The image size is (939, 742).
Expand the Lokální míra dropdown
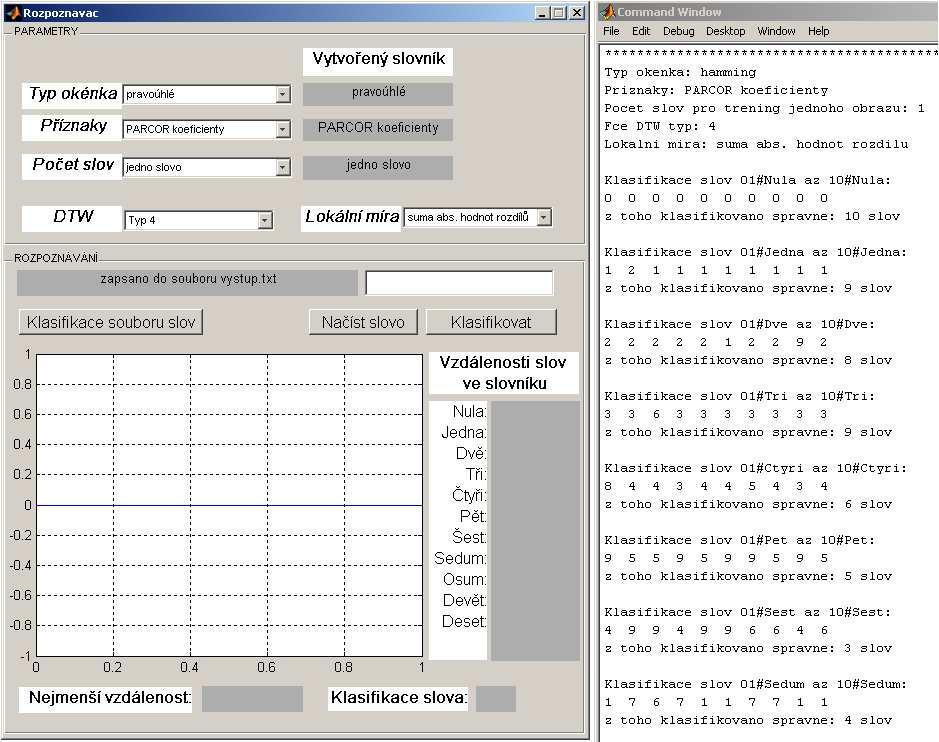[x=478, y=217]
